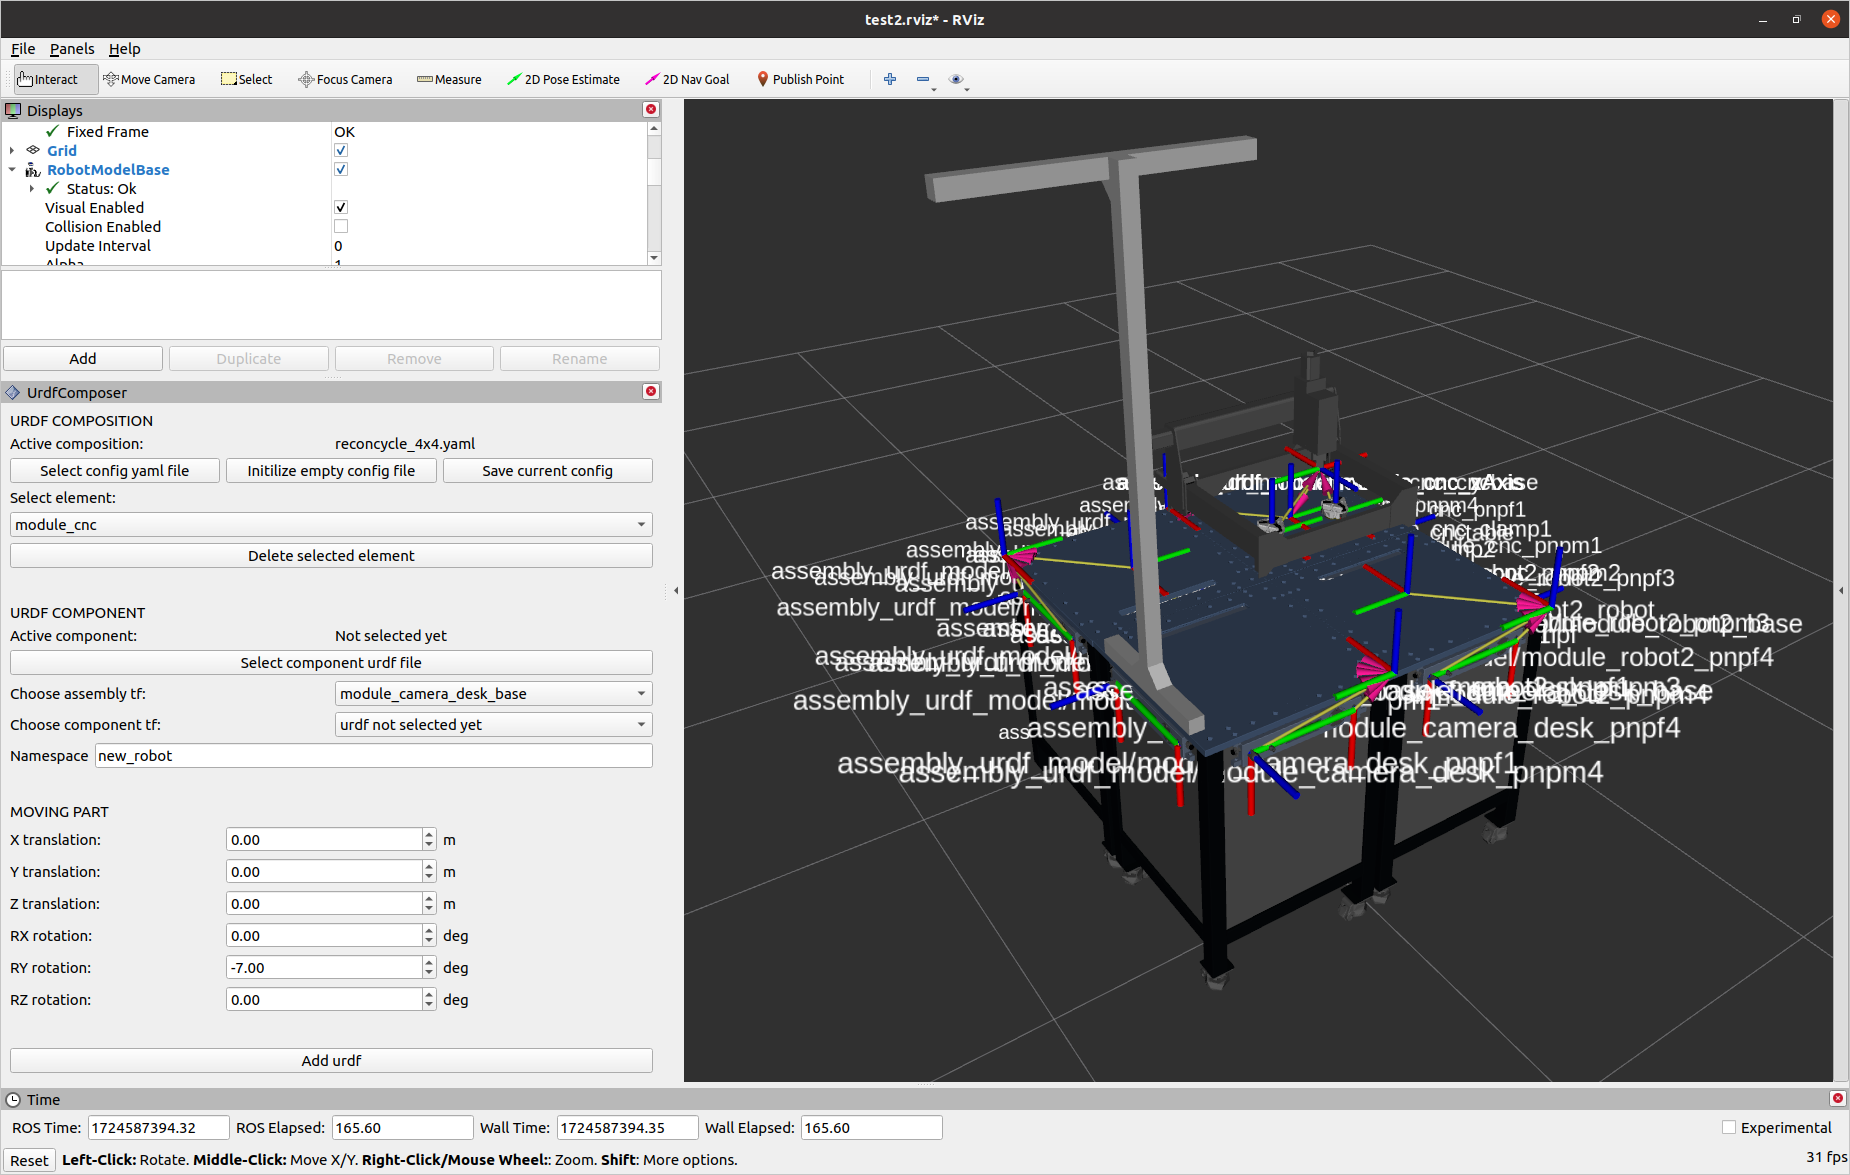Open the eye view options icon
Viewport: 1850px width, 1175px height.
click(x=957, y=79)
